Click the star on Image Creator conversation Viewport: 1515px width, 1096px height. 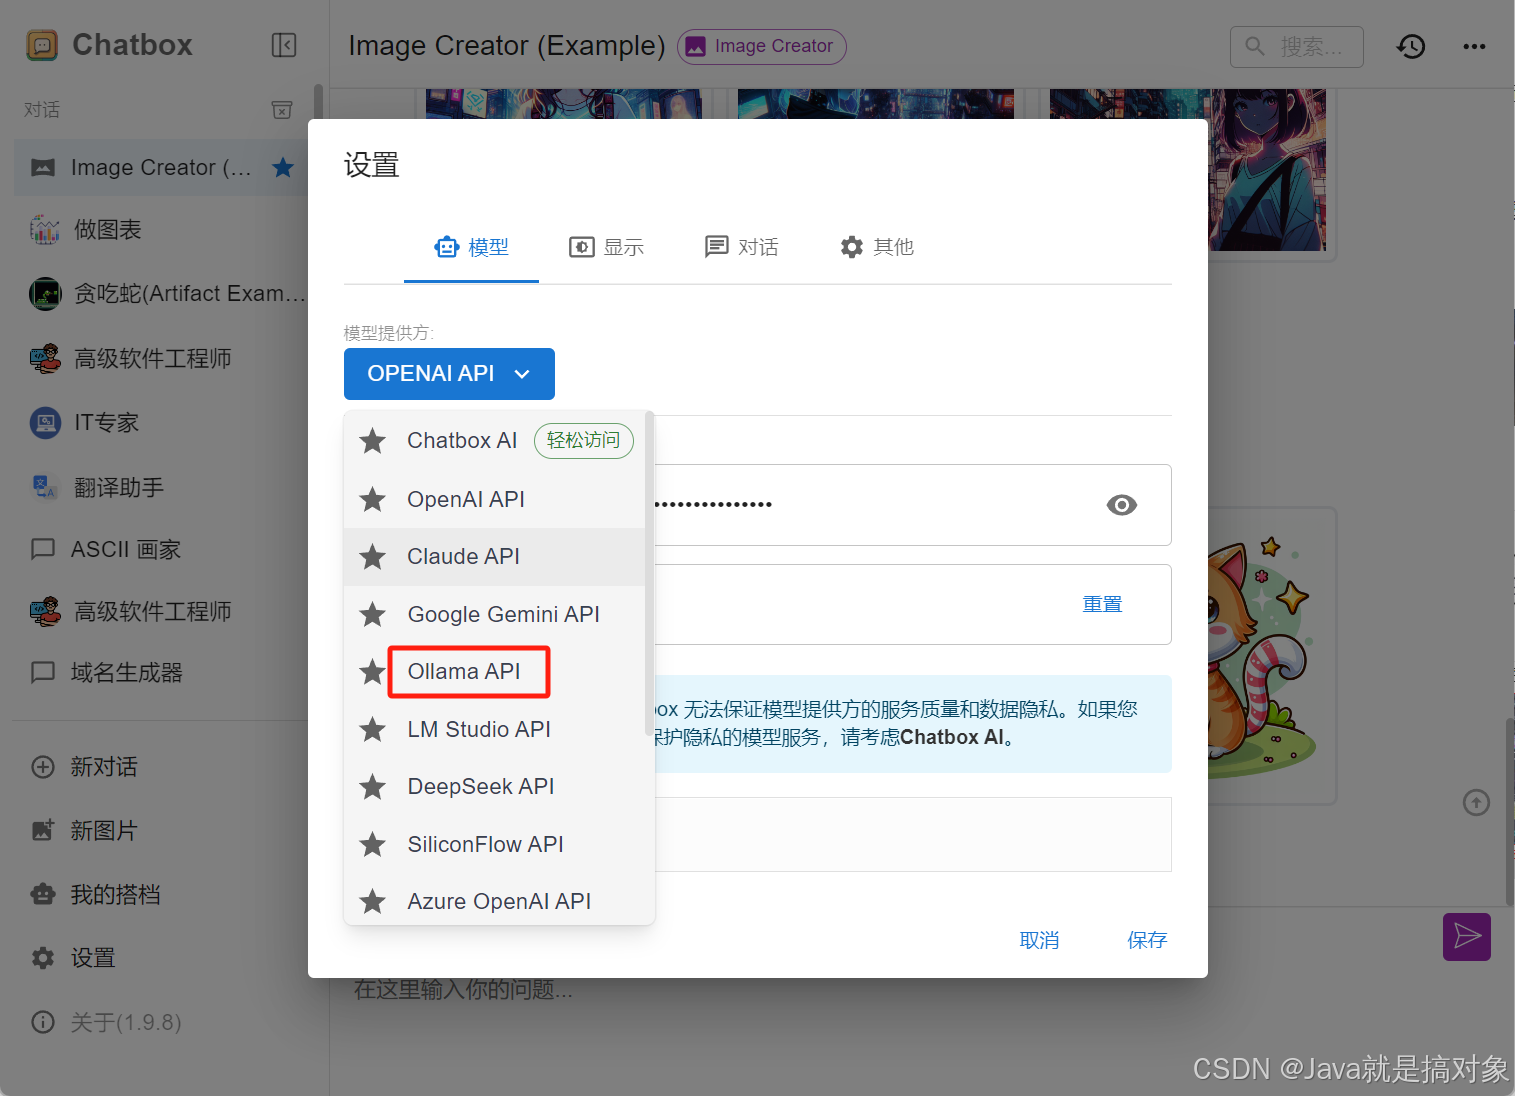click(283, 167)
